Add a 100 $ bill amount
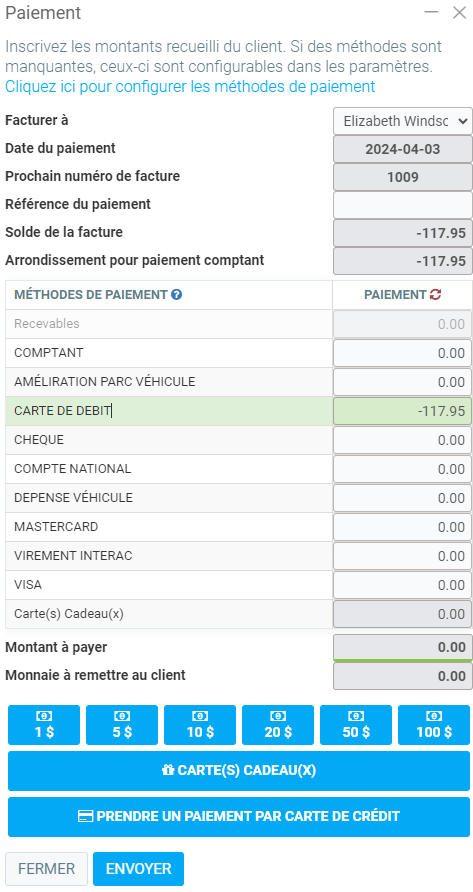 pyautogui.click(x=434, y=725)
